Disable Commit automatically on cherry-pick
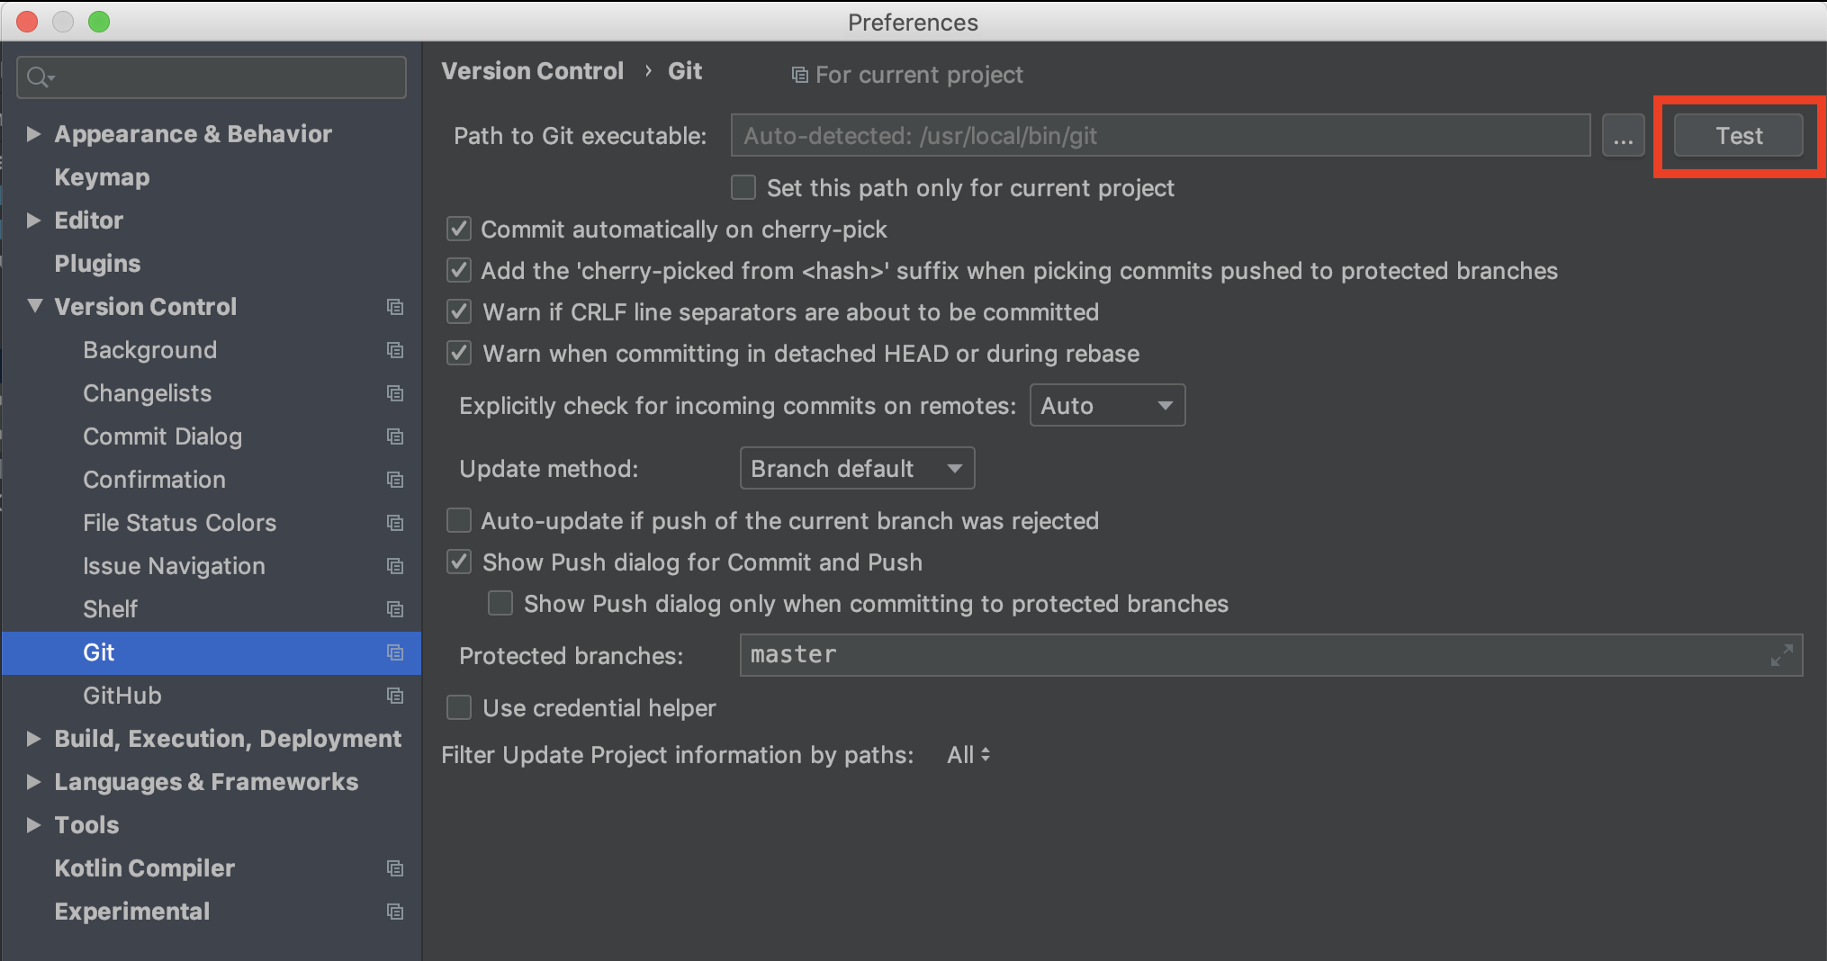The width and height of the screenshot is (1827, 961). [x=459, y=229]
